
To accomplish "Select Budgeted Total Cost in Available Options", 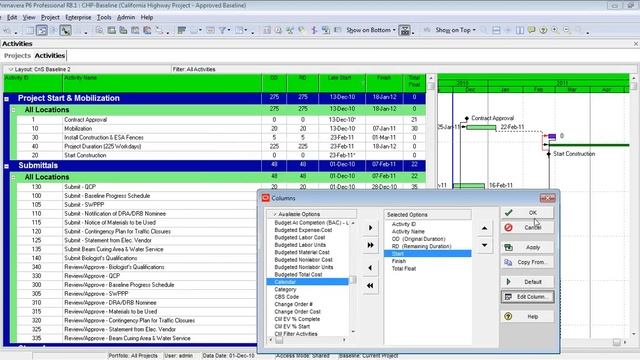I will pyautogui.click(x=298, y=275).
